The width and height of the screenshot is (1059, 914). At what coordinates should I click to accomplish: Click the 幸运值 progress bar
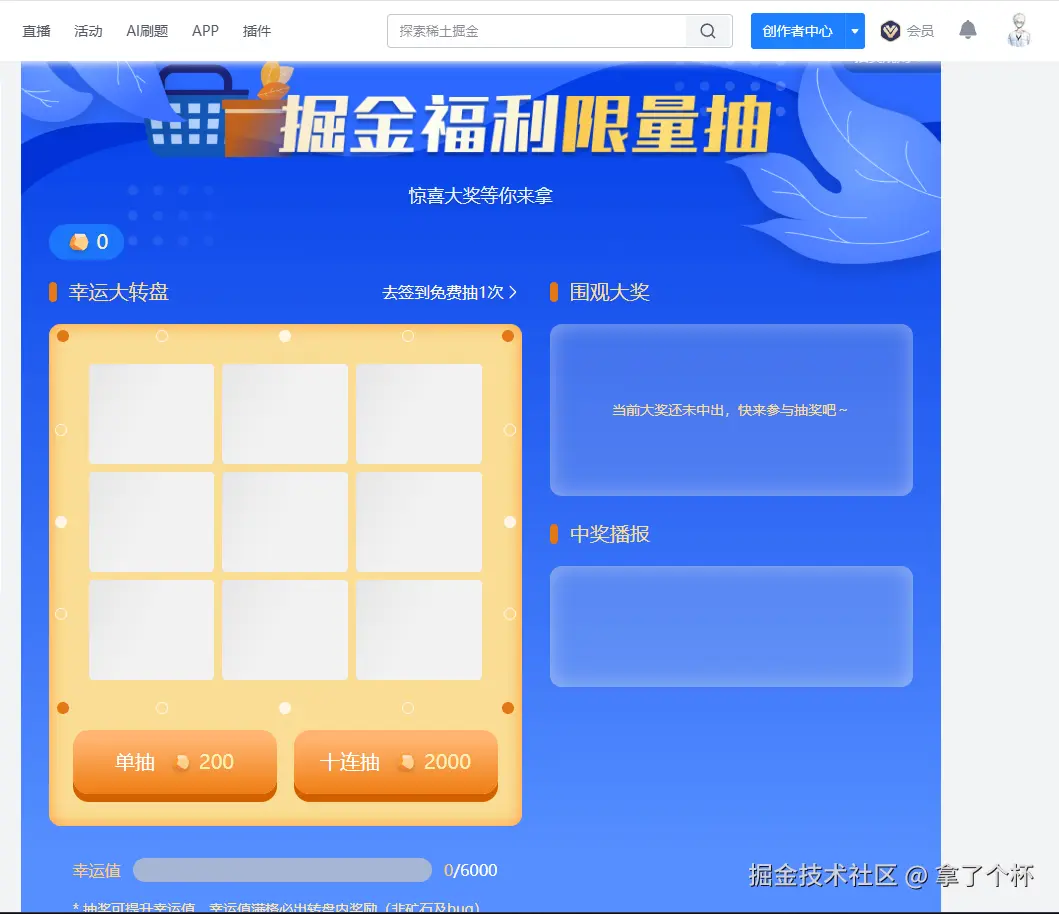coord(282,870)
